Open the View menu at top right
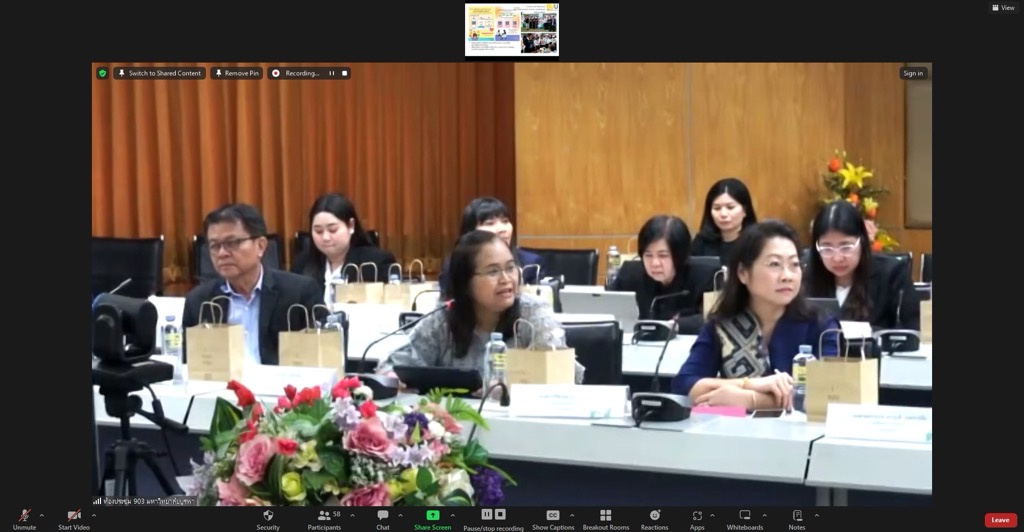Viewport: 1024px width, 532px height. [1003, 7]
